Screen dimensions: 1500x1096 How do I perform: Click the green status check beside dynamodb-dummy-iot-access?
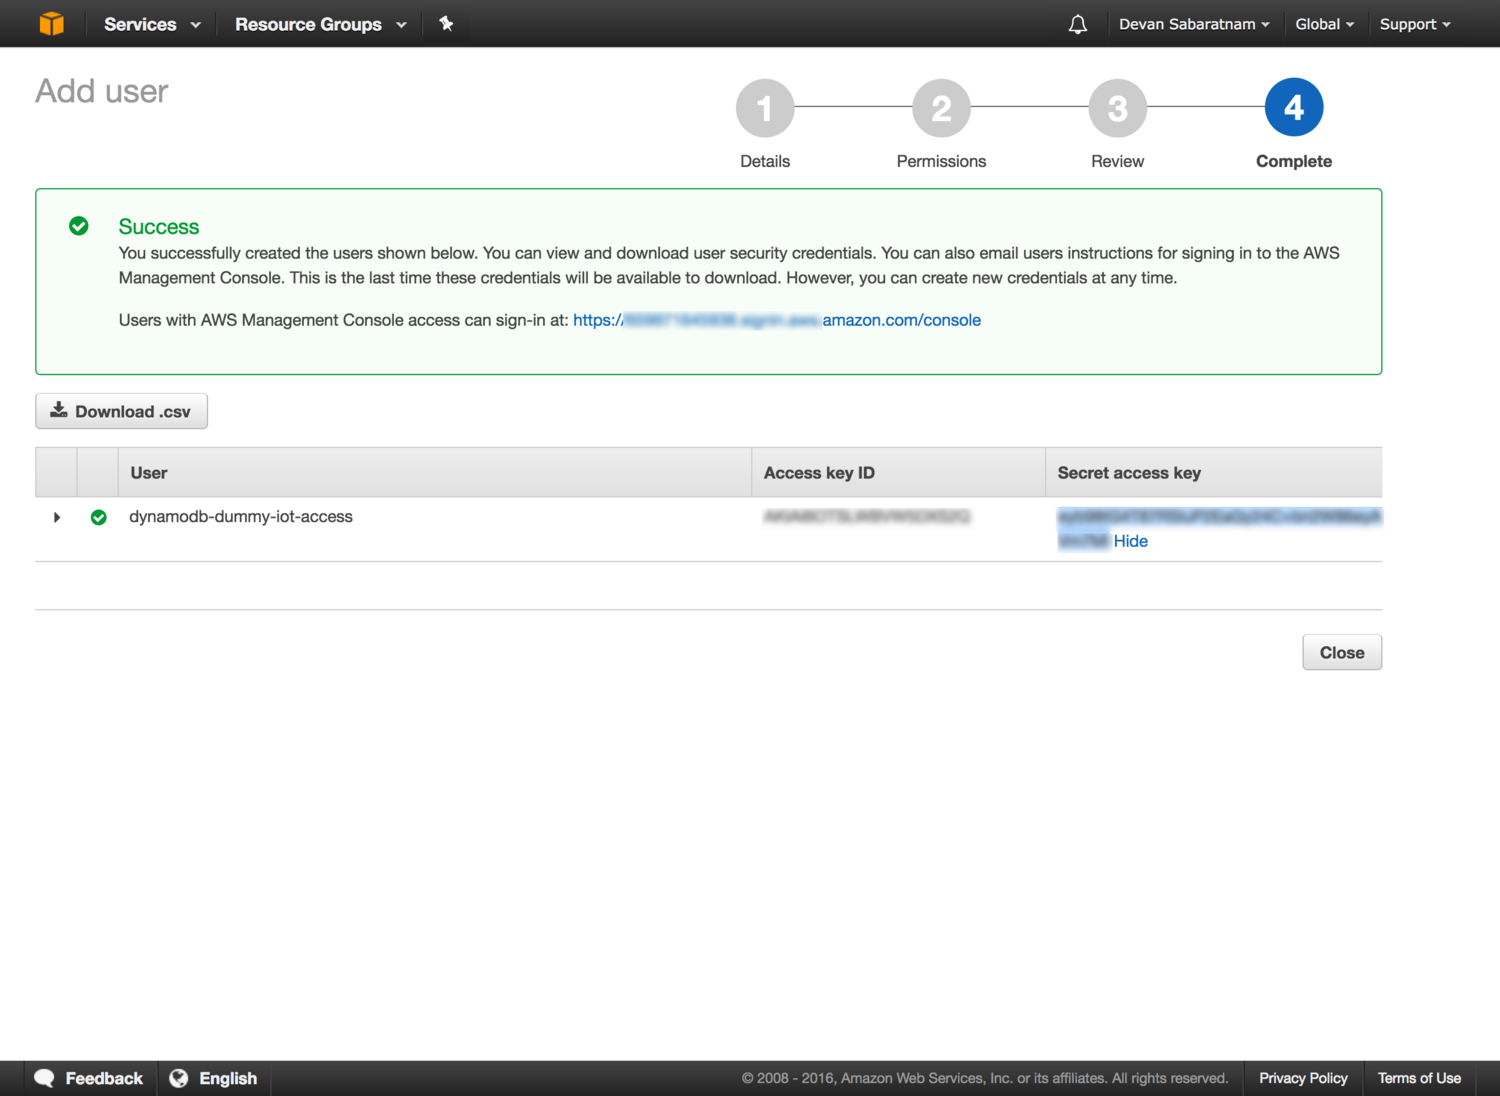pos(99,517)
